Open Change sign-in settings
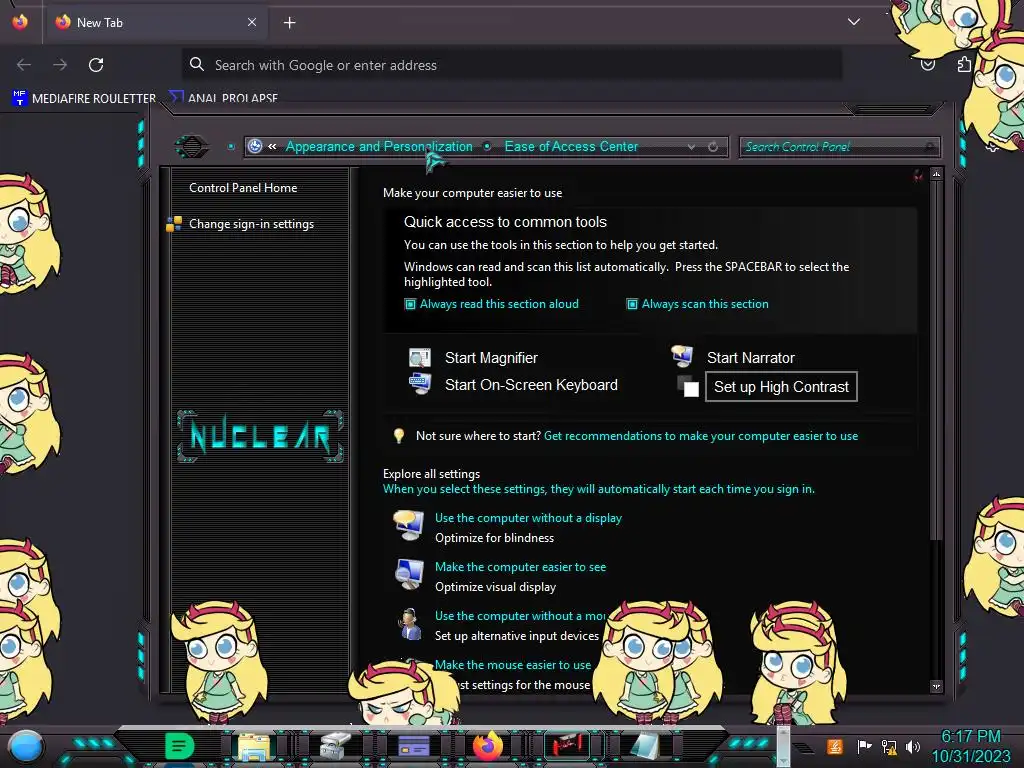This screenshot has width=1024, height=768. [x=251, y=224]
